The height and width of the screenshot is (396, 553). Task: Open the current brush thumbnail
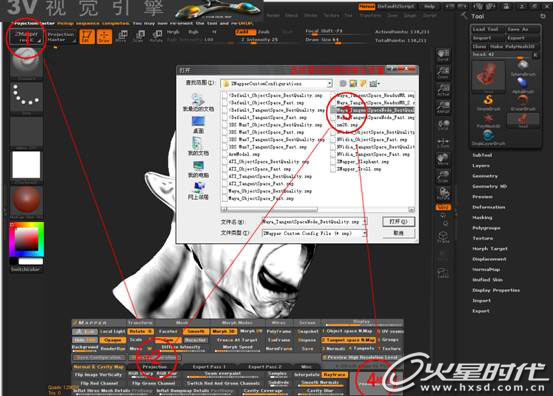click(x=26, y=63)
